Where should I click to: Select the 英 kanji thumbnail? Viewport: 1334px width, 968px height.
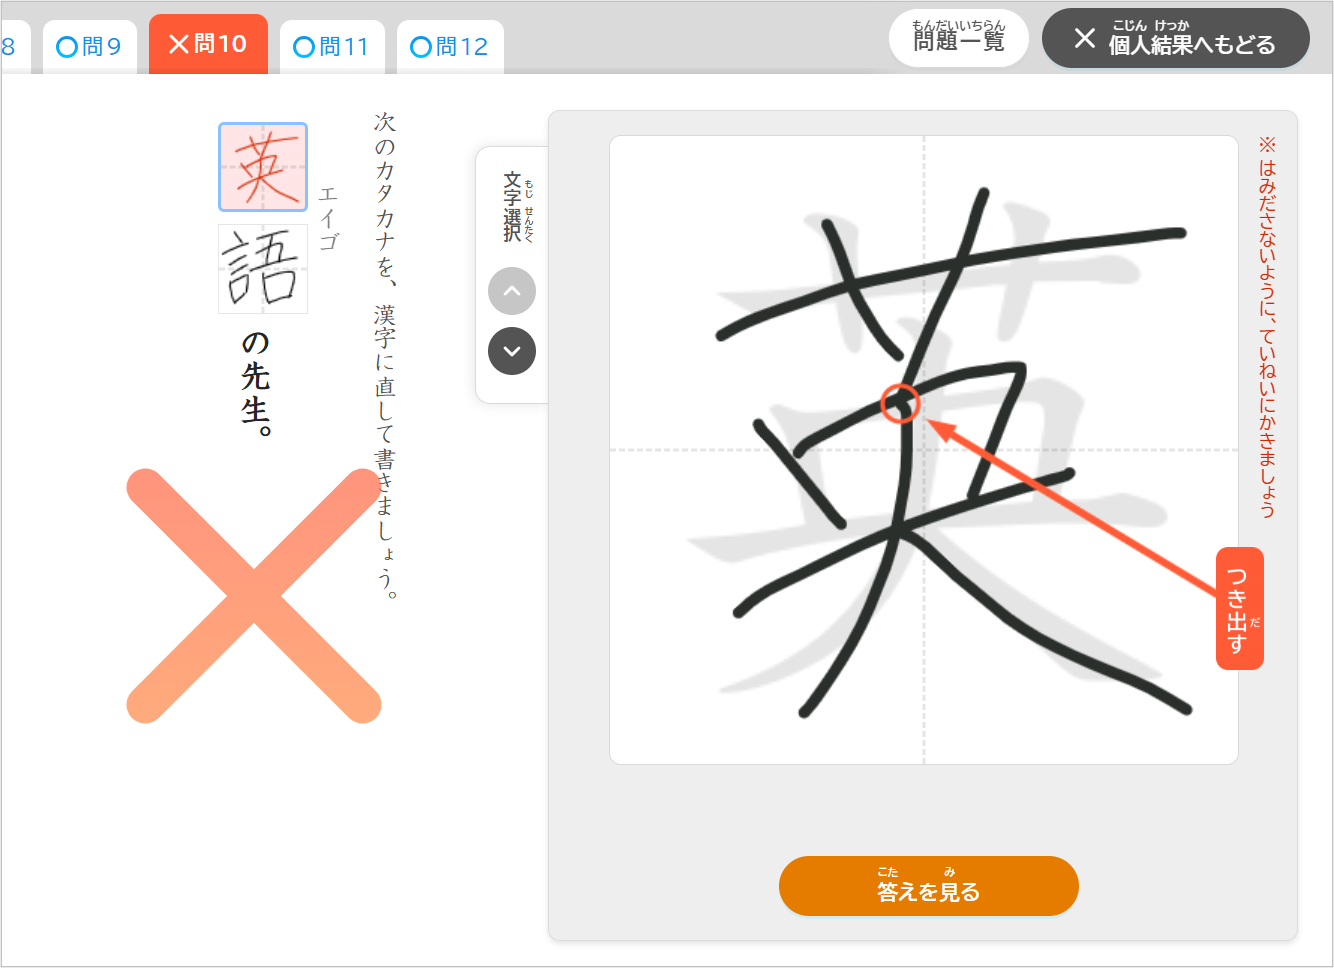tap(263, 167)
